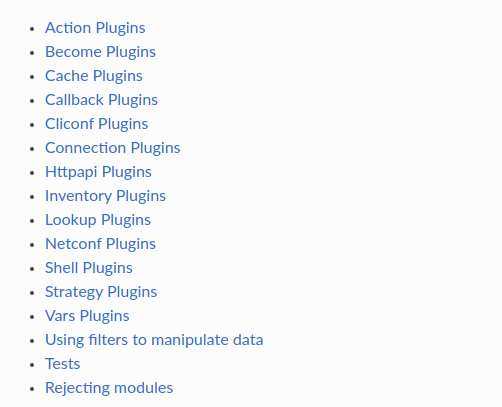Open Httpapi Plugins page

[98, 172]
